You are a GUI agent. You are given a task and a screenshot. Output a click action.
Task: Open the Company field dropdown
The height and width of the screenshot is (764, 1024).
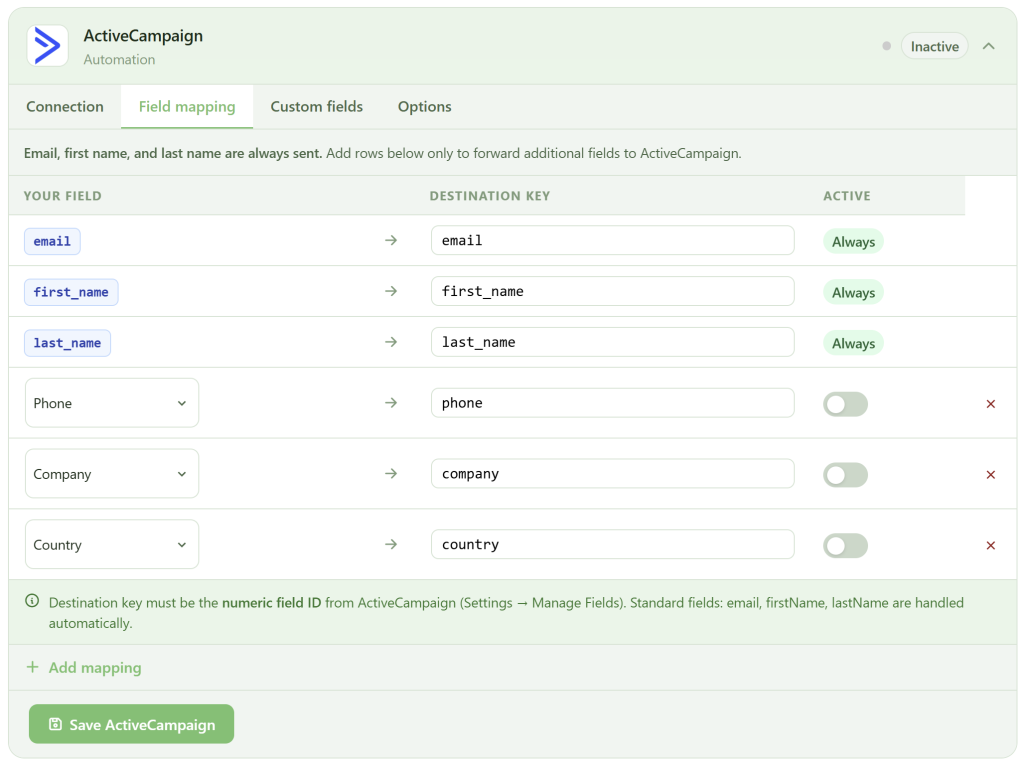tap(112, 473)
